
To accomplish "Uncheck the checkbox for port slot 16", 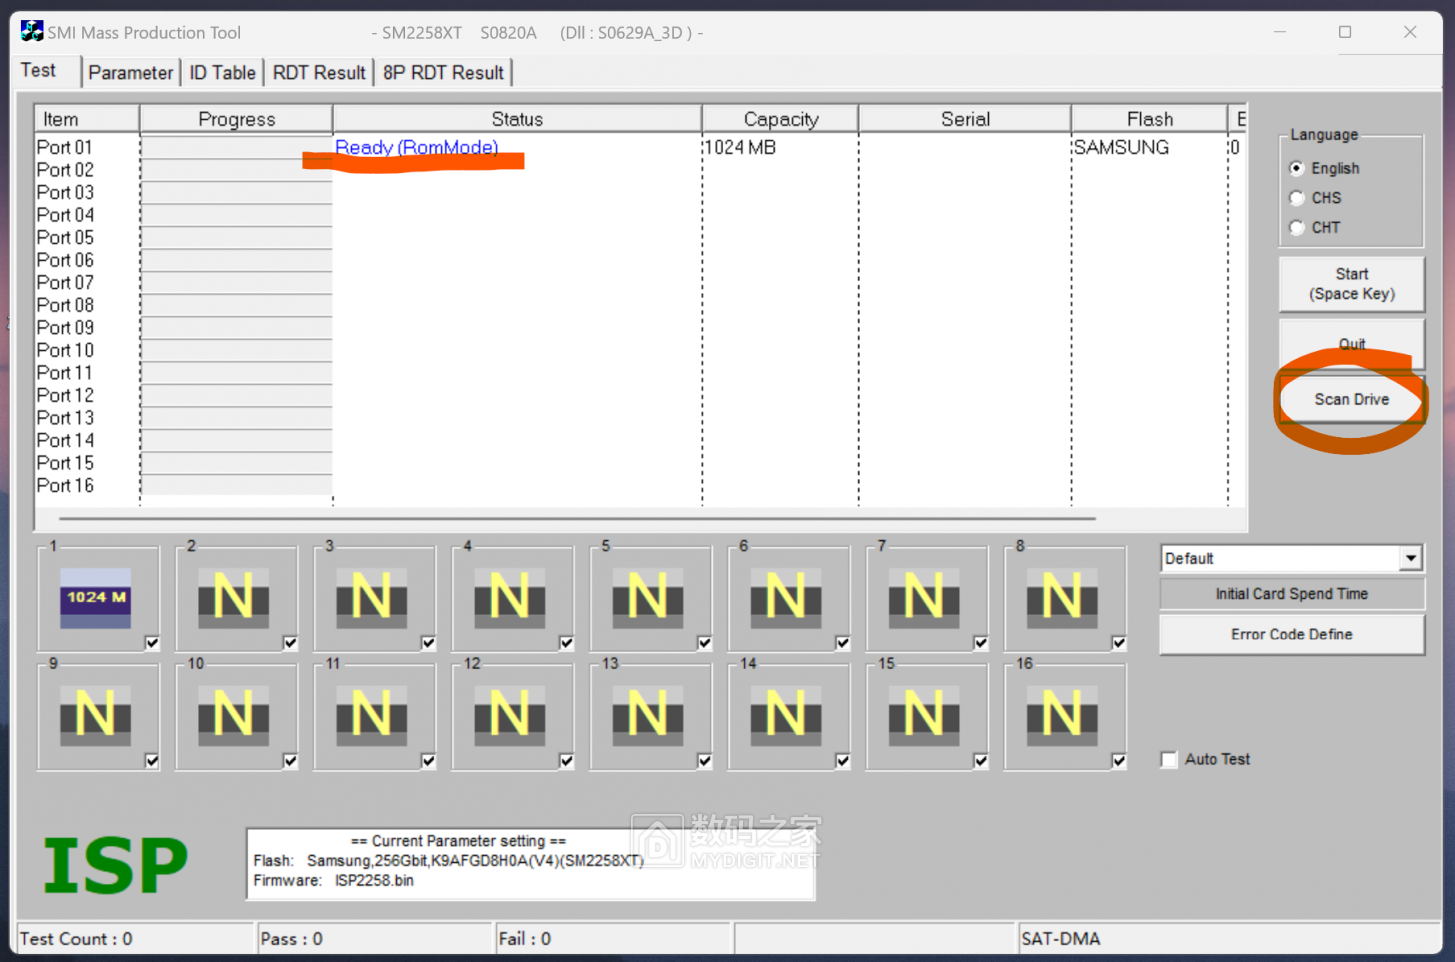I will [x=1118, y=761].
